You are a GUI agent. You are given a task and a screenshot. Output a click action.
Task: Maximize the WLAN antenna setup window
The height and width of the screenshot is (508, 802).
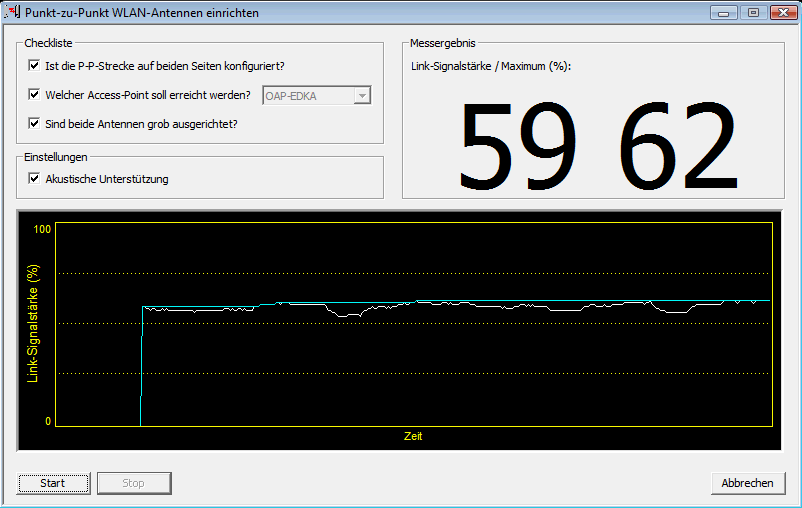(752, 13)
